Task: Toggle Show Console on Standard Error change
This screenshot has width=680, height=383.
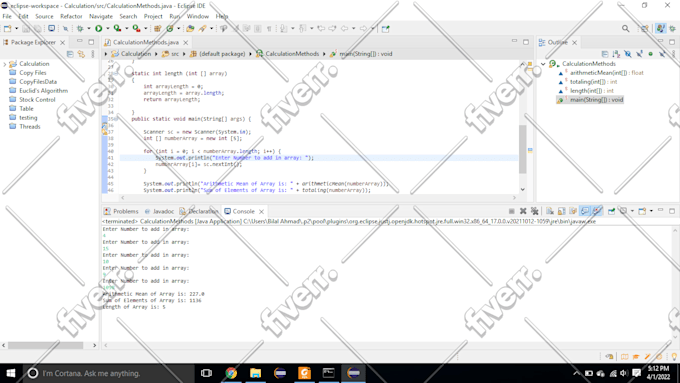Action: 597,211
